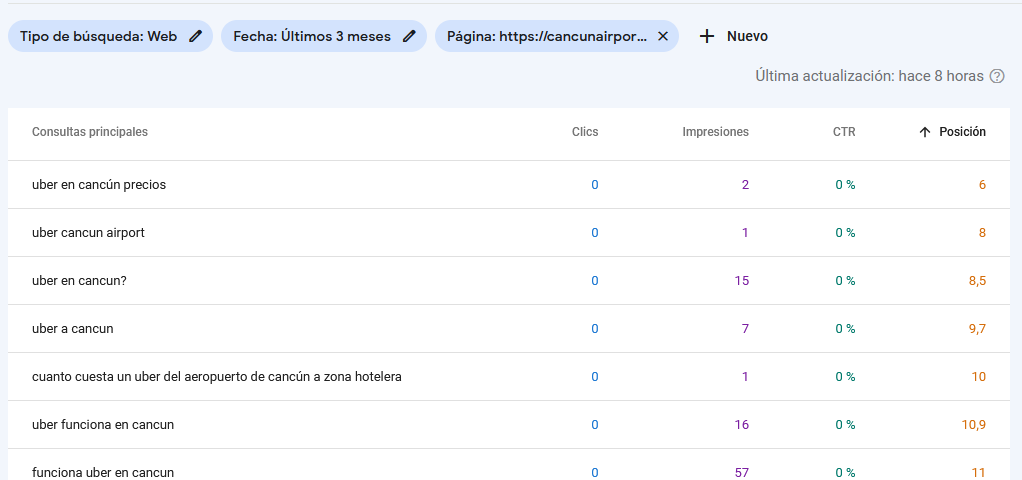Sort by Posición column header
Screen dimensions: 1022x480
(x=962, y=132)
